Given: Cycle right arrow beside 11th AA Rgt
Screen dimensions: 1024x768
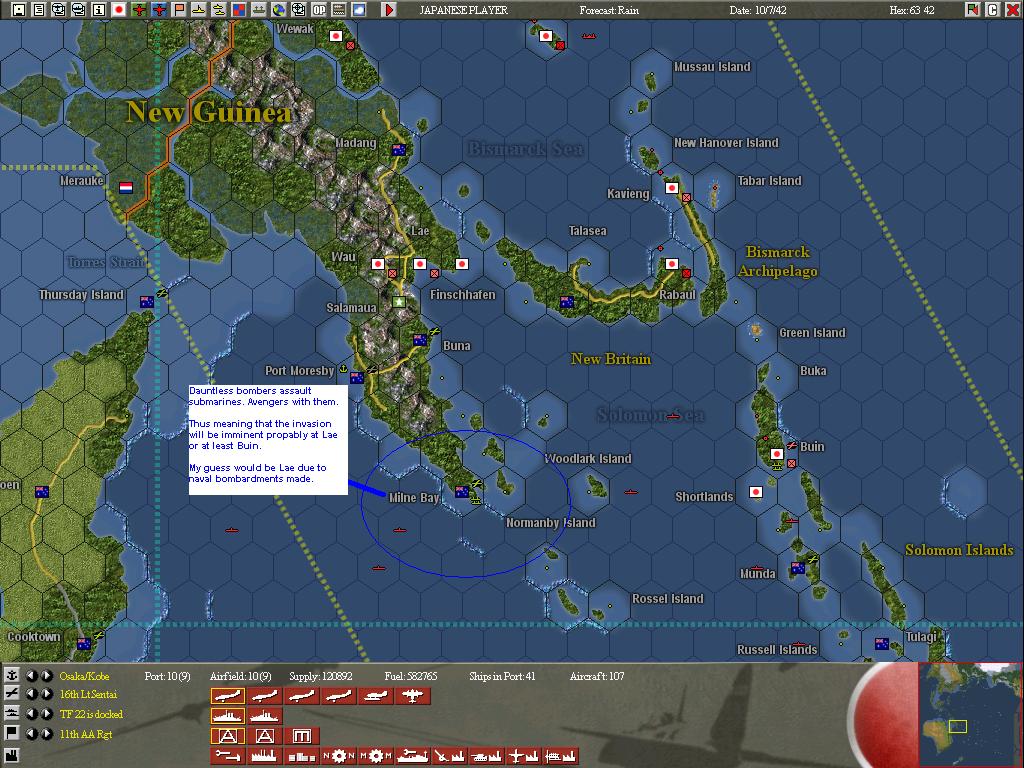Looking at the screenshot, I should click(x=47, y=732).
